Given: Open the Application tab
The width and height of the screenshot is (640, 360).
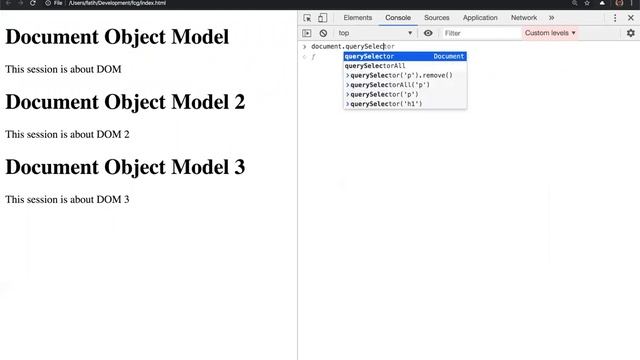Looking at the screenshot, I should click(480, 18).
